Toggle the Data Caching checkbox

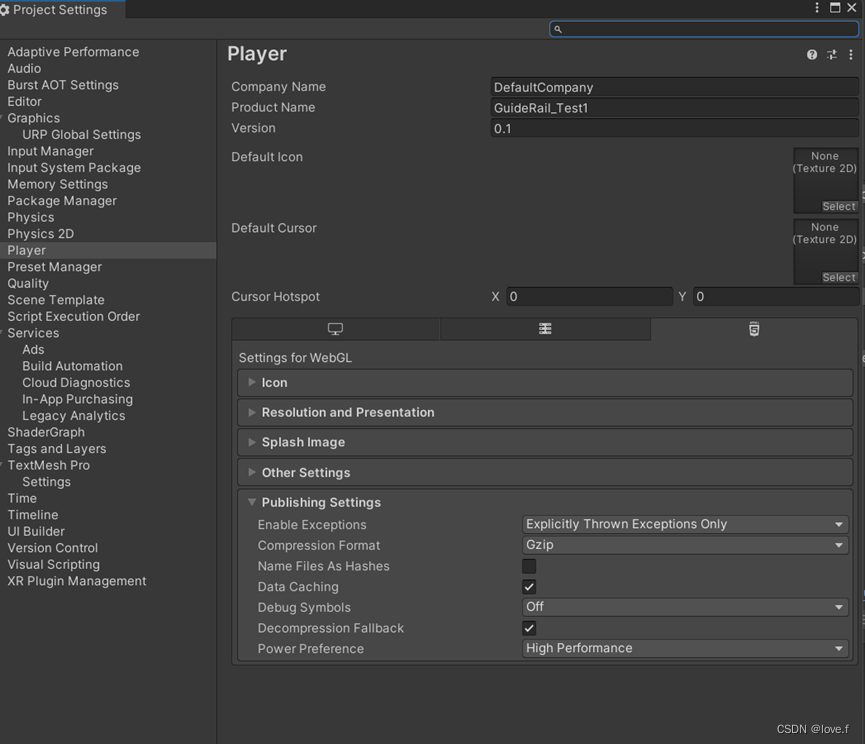pyautogui.click(x=529, y=587)
